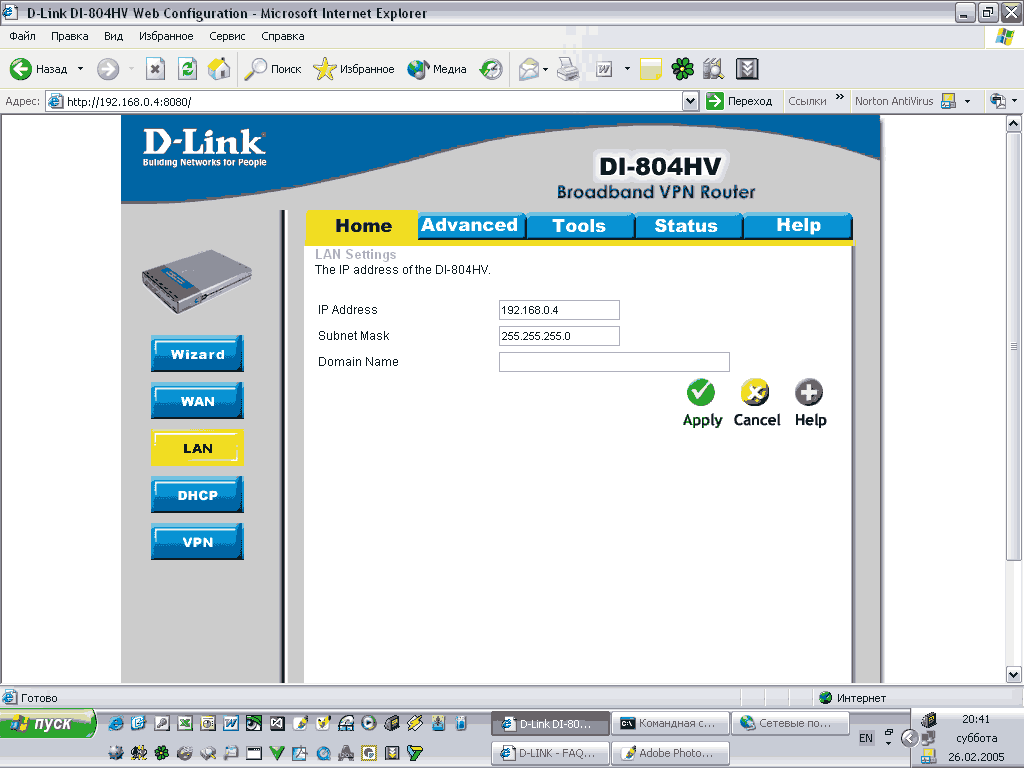Viewport: 1024px width, 768px height.
Task: Switch to D-LINK - FAQ taskbar window
Action: tap(550, 753)
